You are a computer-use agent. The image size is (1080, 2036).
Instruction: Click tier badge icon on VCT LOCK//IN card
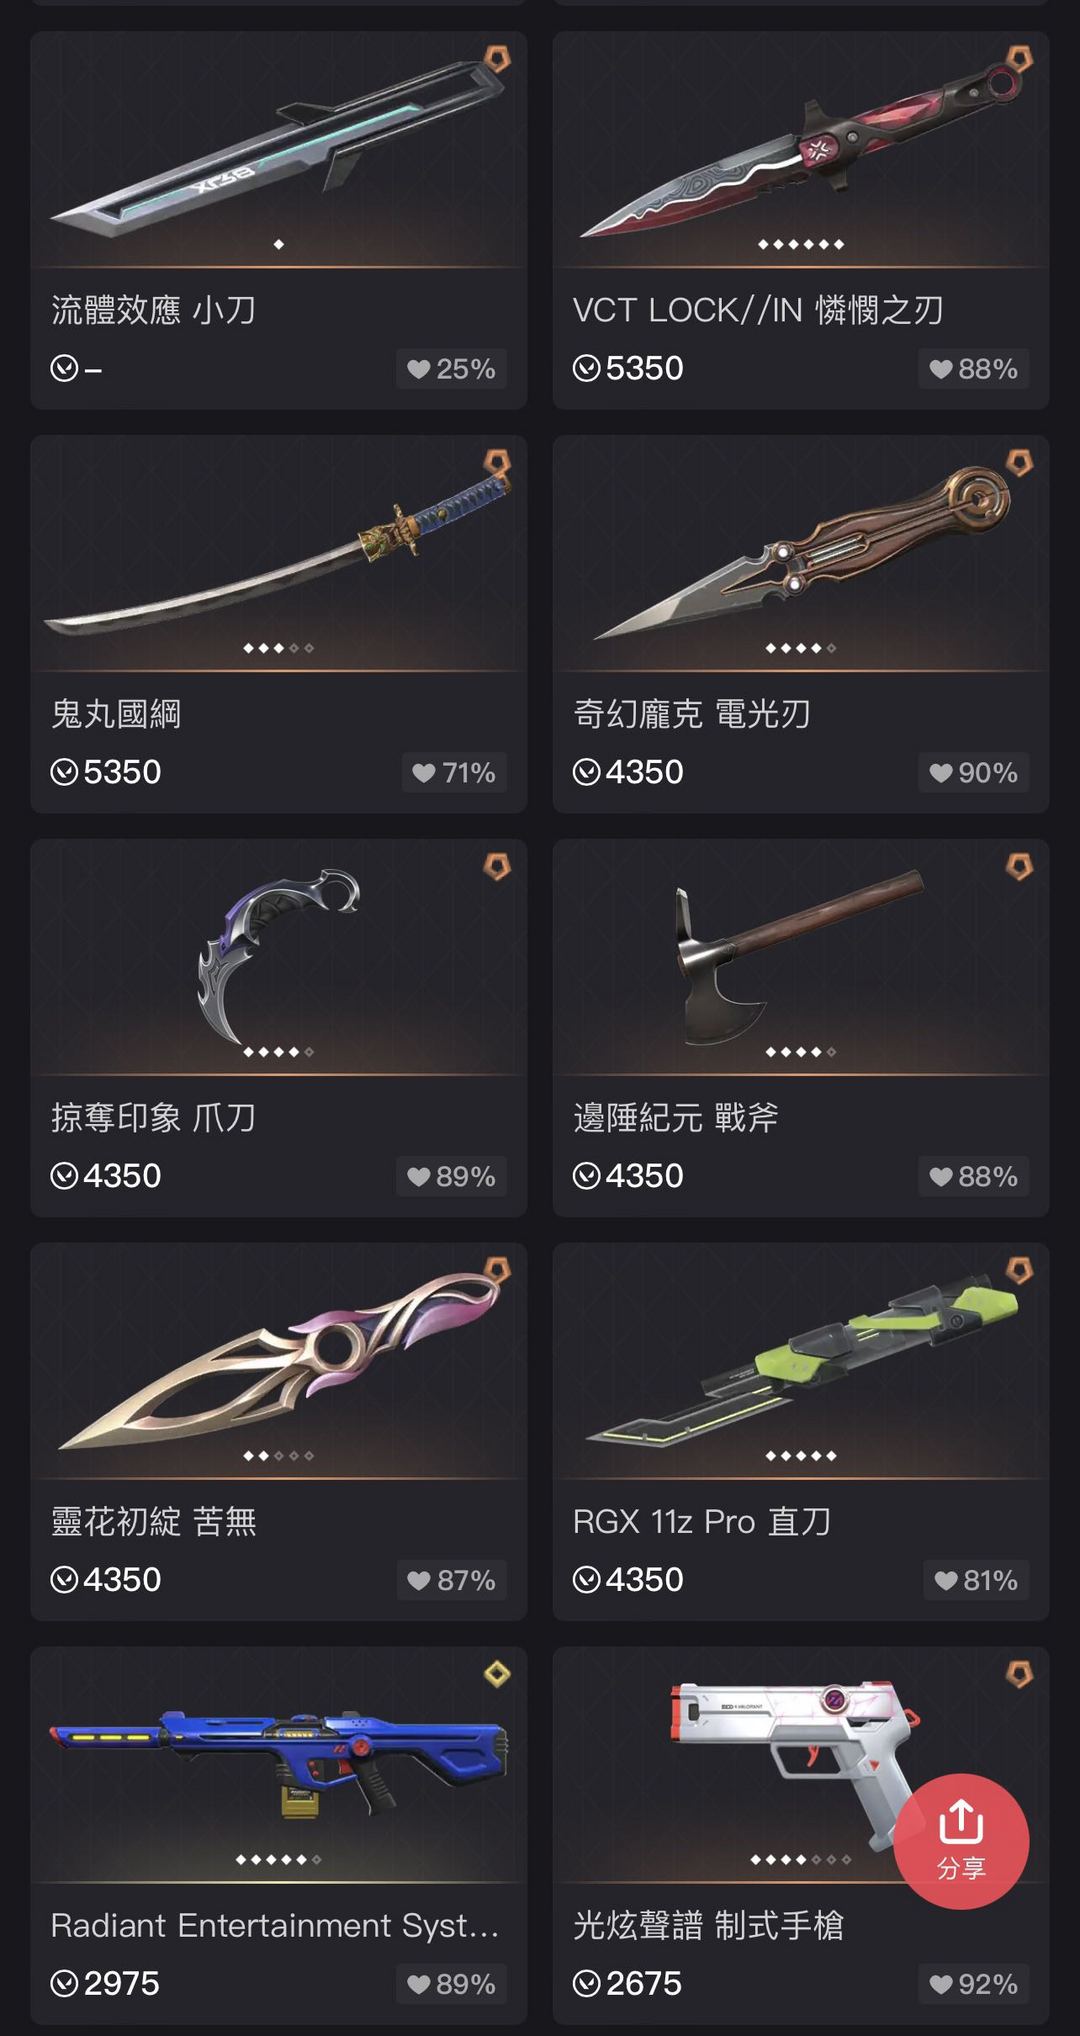(1019, 59)
